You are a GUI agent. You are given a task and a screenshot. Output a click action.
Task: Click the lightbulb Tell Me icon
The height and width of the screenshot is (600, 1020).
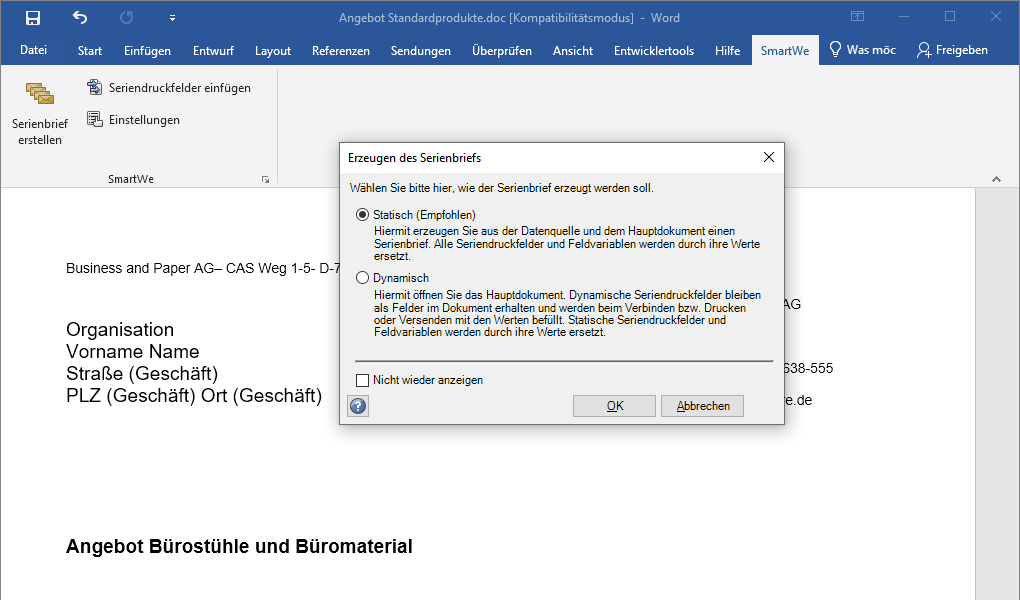[x=835, y=50]
